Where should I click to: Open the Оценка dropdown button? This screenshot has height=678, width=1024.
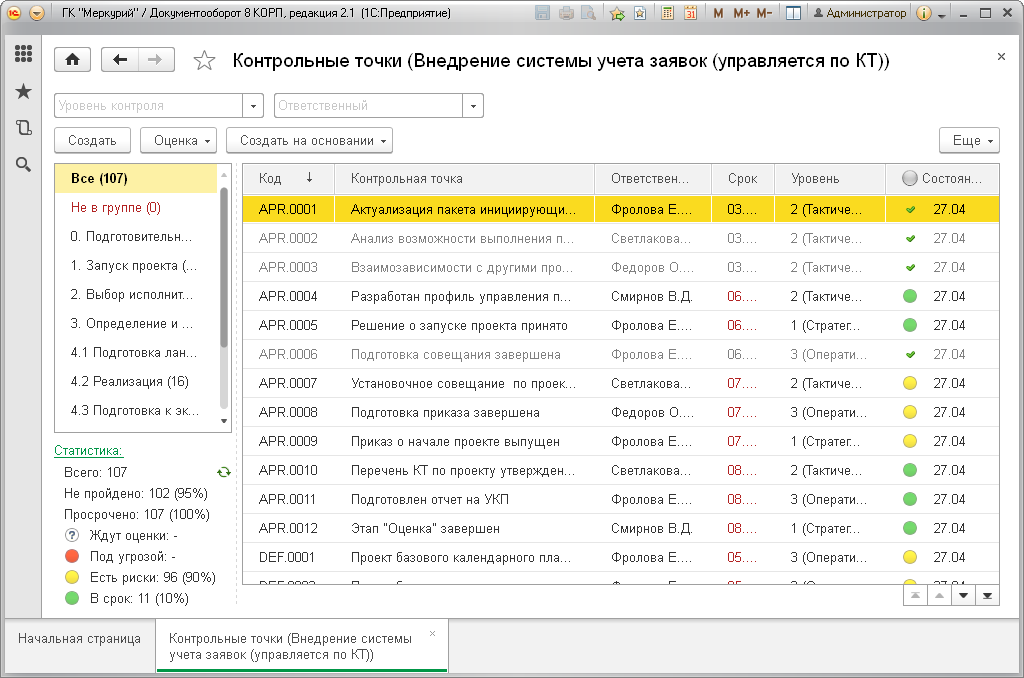pyautogui.click(x=179, y=140)
